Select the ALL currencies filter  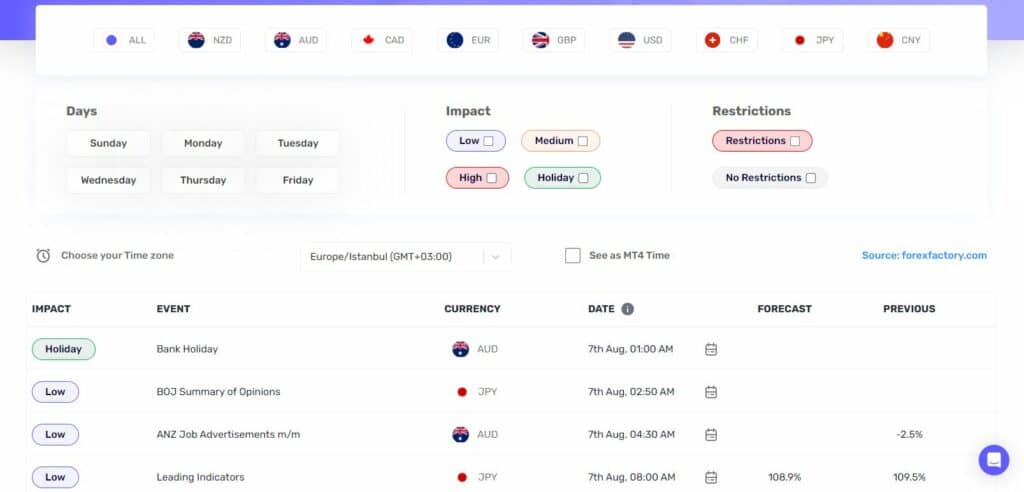[x=124, y=40]
